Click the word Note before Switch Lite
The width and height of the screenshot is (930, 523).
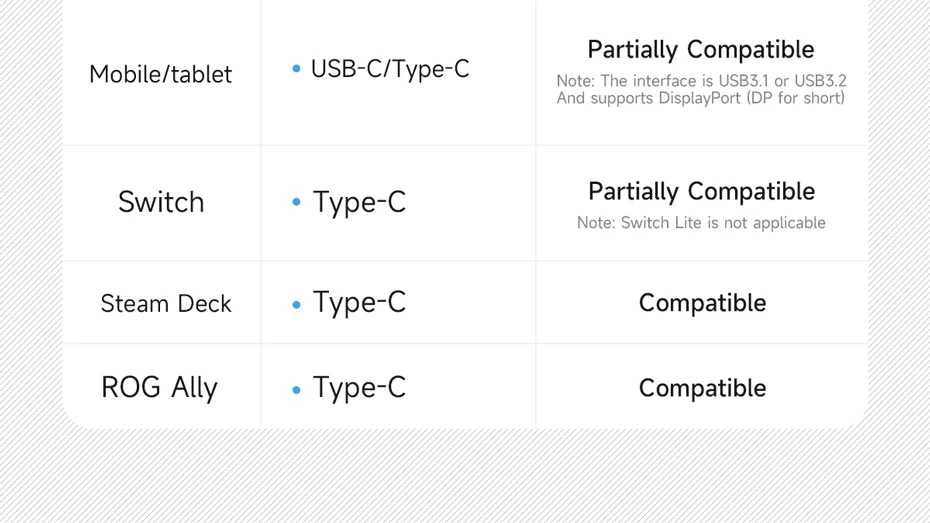[595, 223]
